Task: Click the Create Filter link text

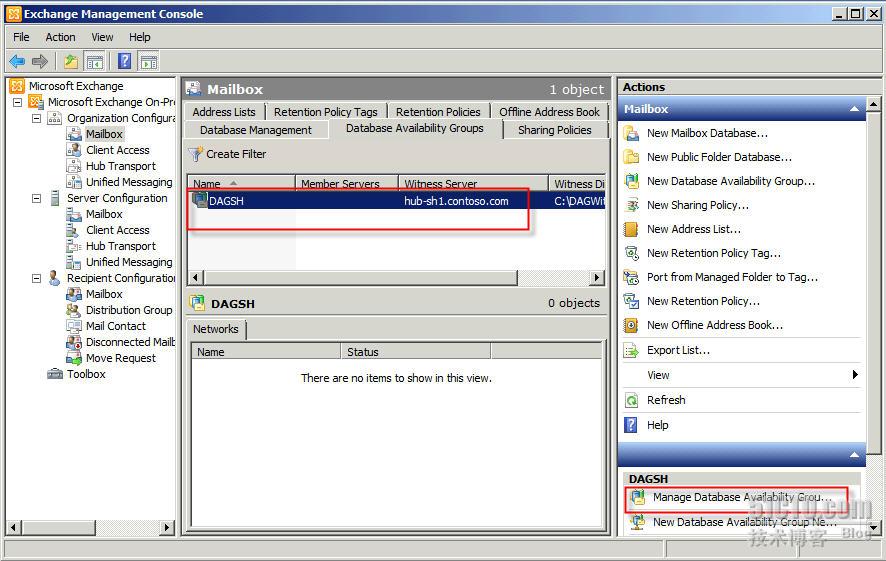Action: (236, 154)
